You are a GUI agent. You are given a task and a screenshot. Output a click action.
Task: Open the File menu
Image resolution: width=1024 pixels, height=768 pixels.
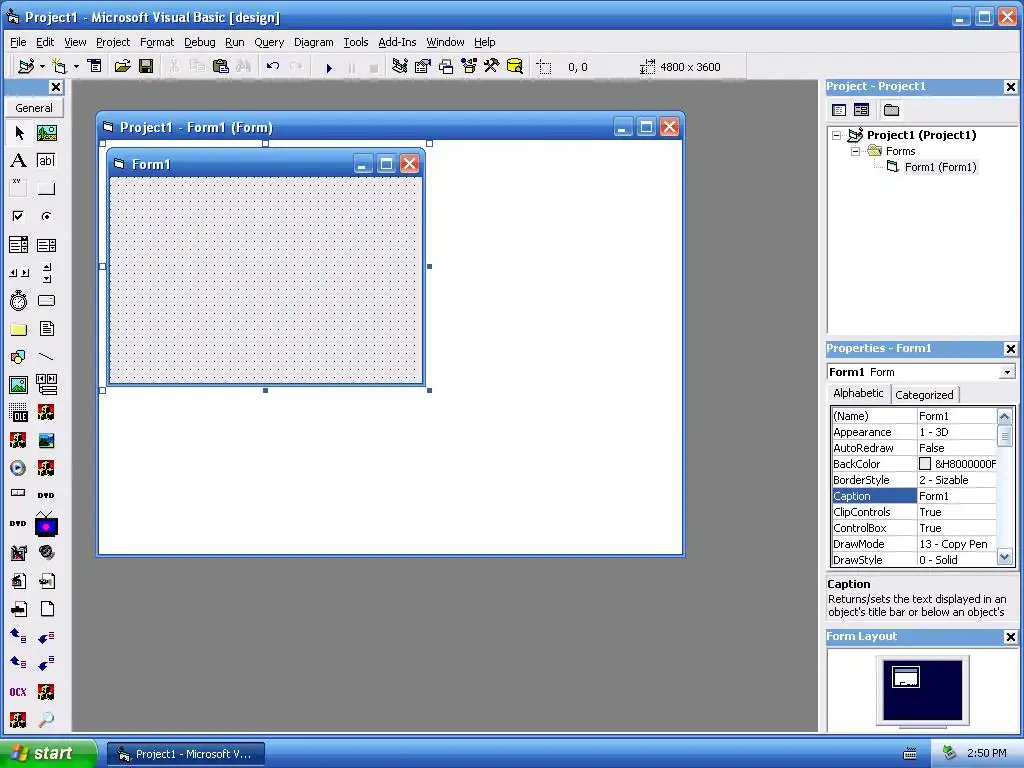click(18, 42)
